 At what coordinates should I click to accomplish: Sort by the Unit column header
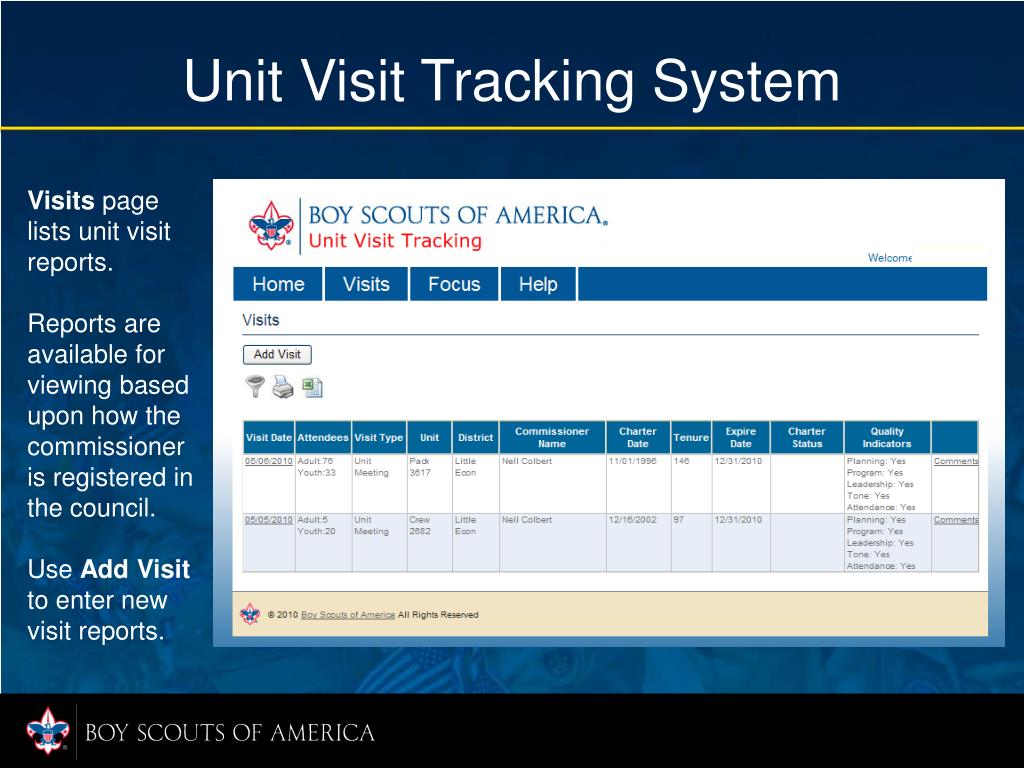[x=429, y=438]
